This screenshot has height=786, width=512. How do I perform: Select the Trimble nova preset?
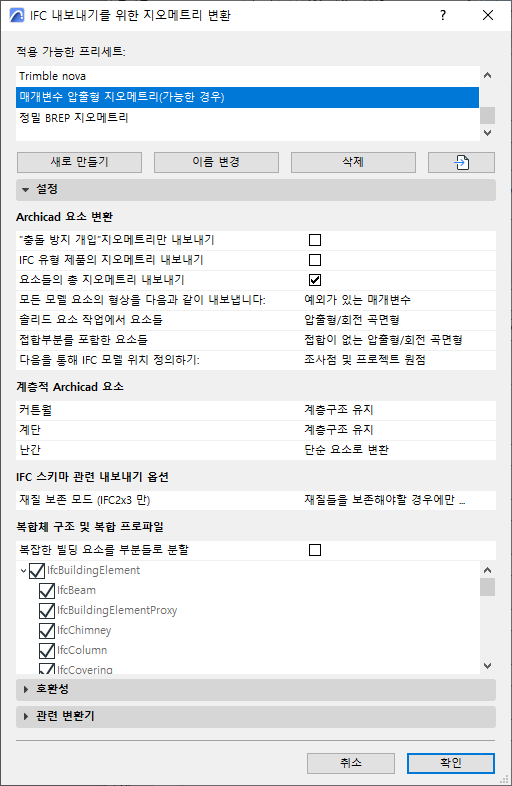coord(247,76)
